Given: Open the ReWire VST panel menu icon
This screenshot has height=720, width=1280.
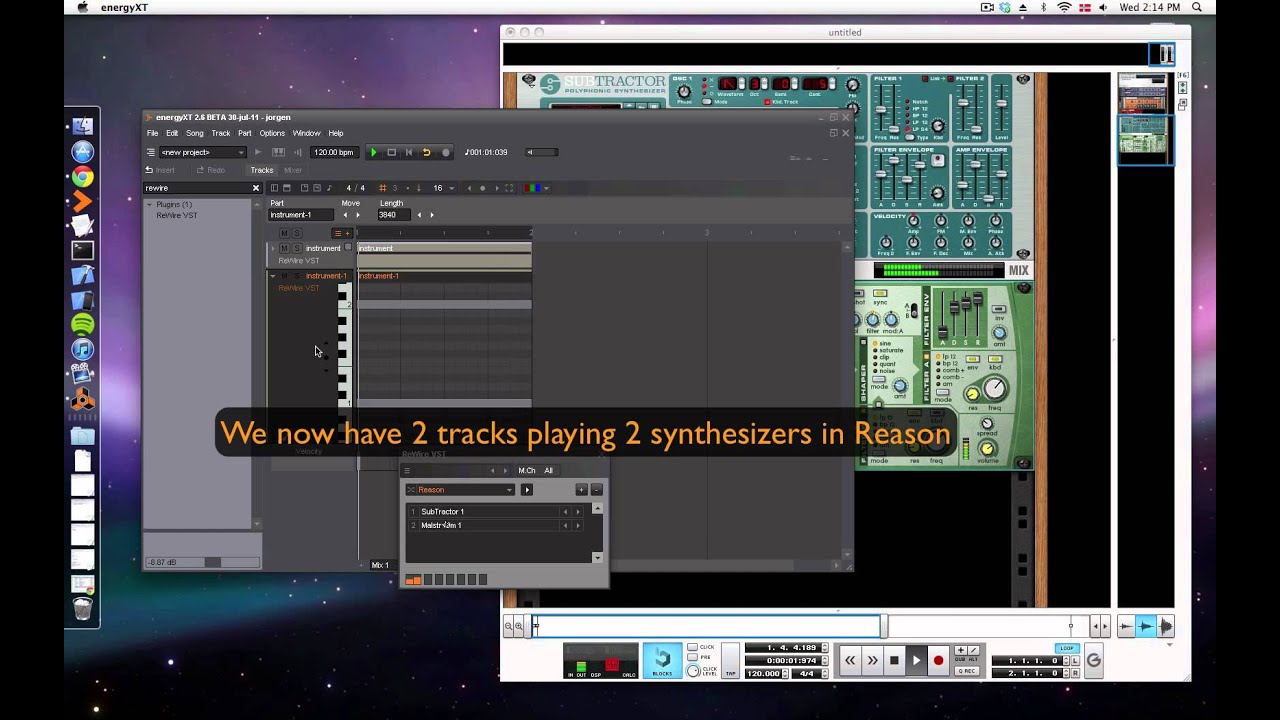Looking at the screenshot, I should pos(407,470).
